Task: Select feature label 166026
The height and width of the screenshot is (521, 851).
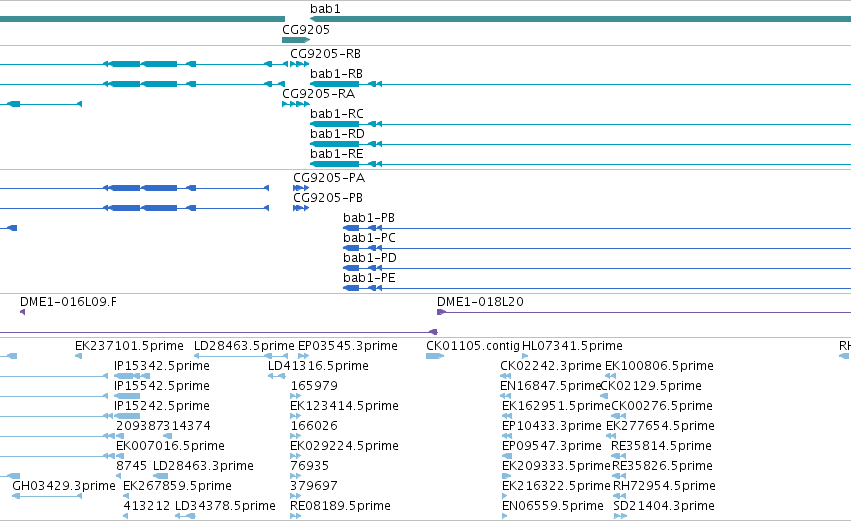Action: (x=314, y=427)
